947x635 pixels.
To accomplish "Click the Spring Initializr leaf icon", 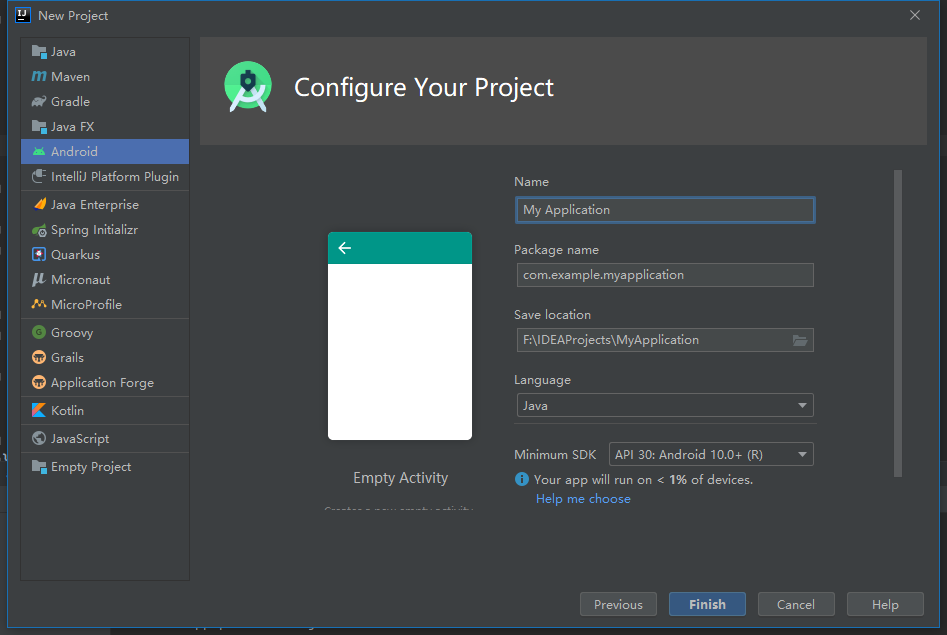I will pos(39,230).
